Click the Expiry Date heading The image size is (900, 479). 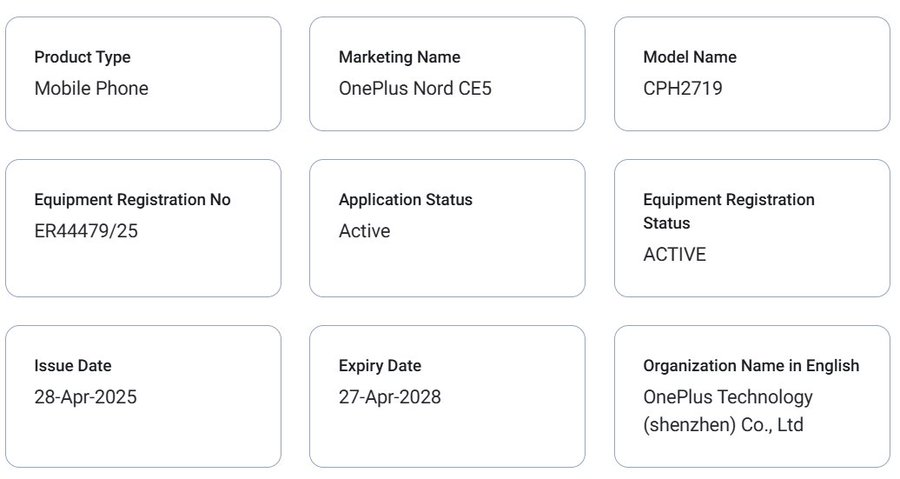(380, 366)
